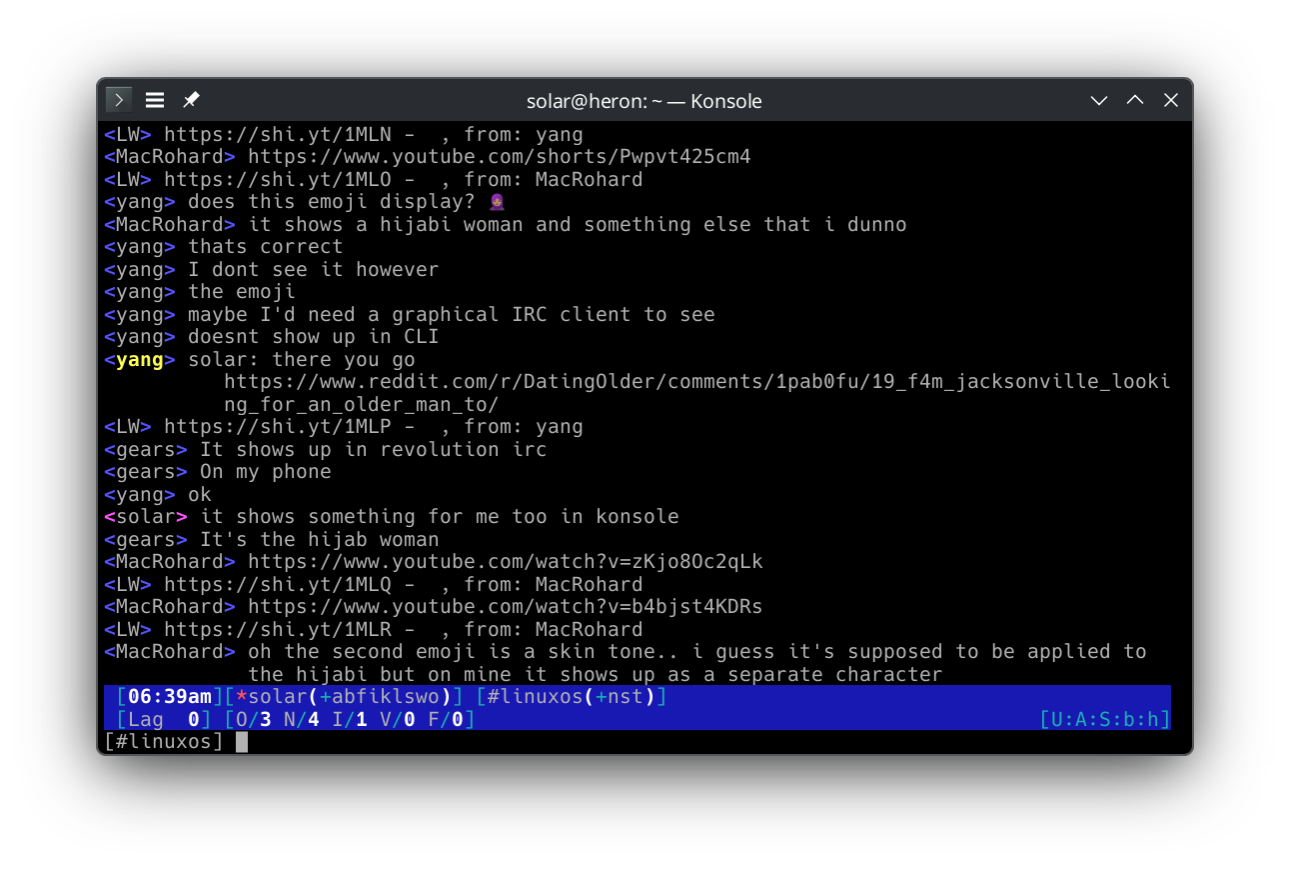Close the Konsole window
This screenshot has width=1290, height=870.
[x=1171, y=100]
